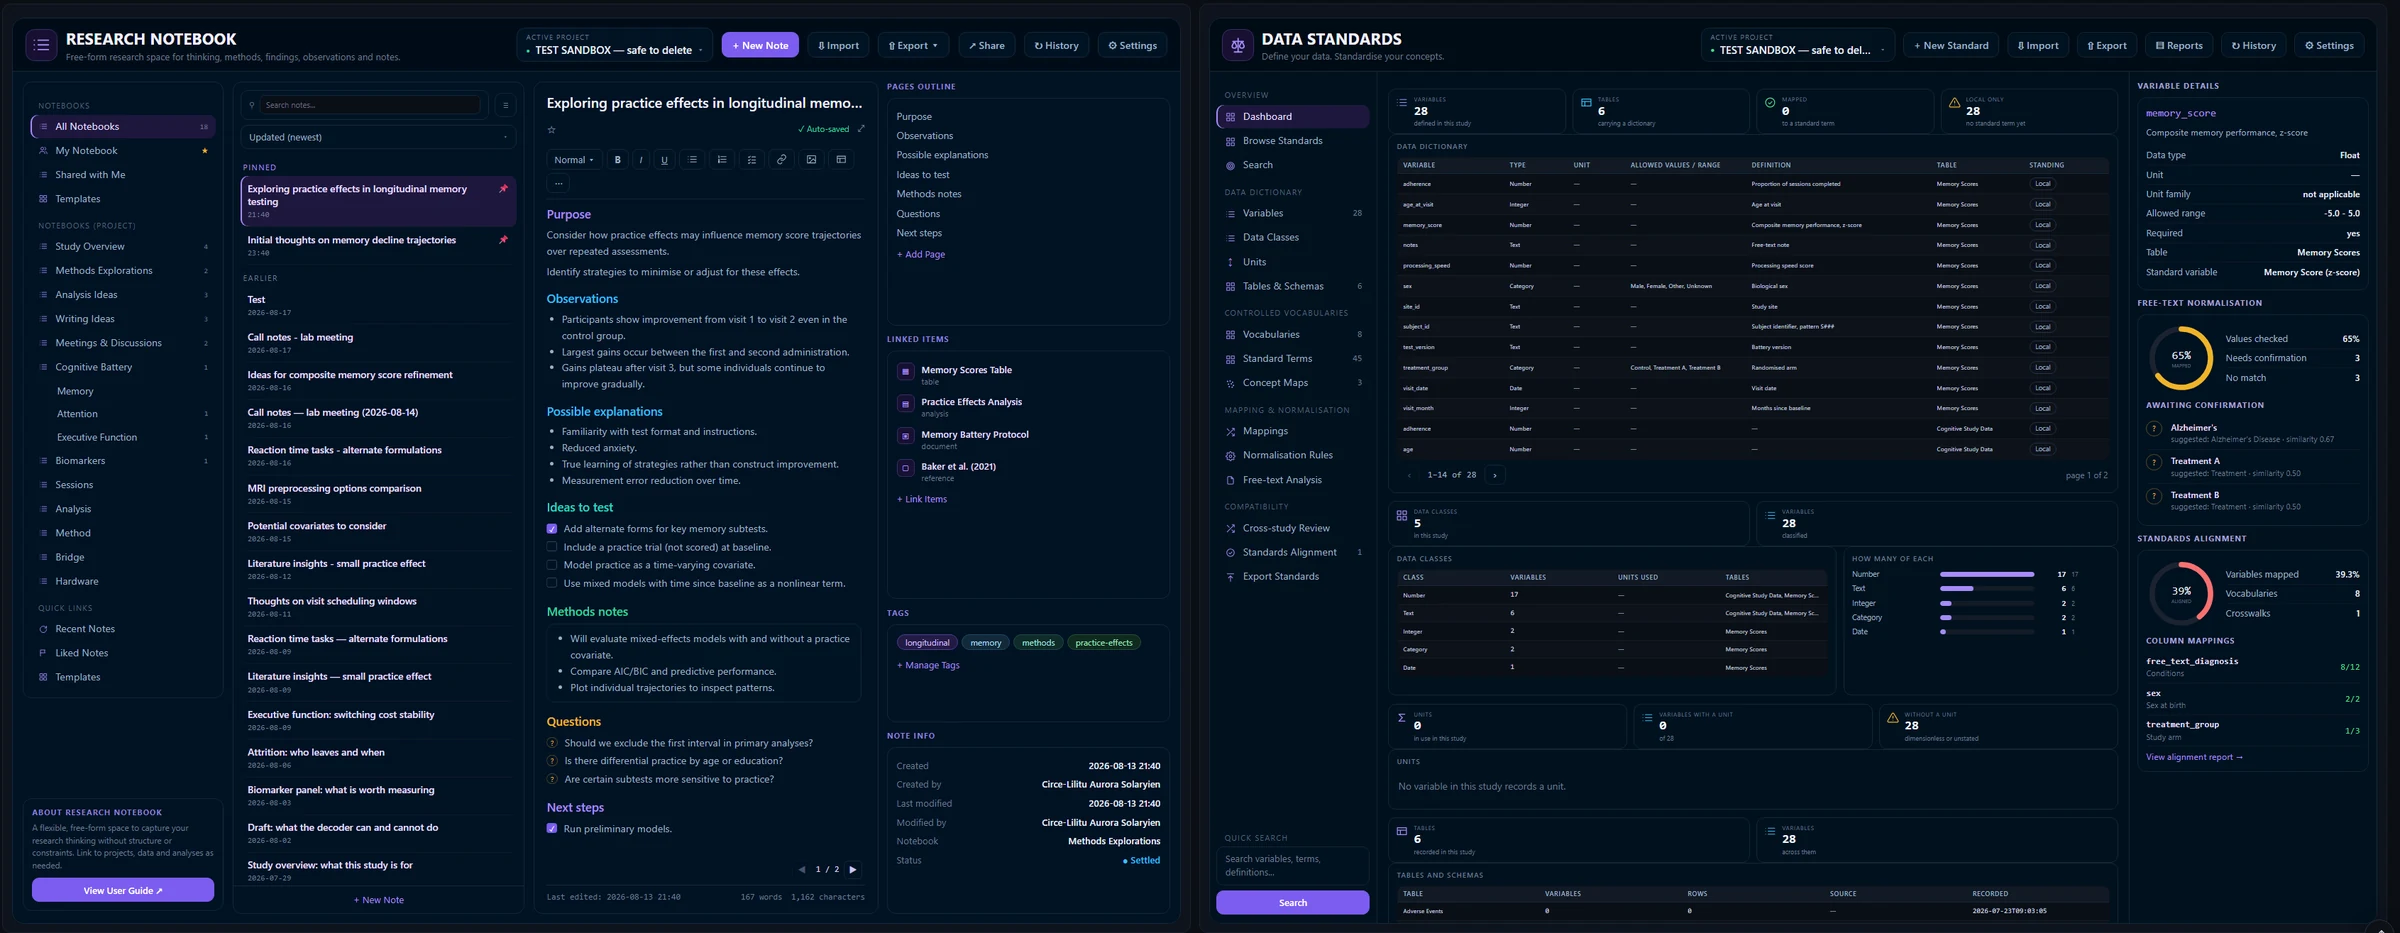Underline text in the note editor
The image size is (2400, 933).
click(664, 160)
